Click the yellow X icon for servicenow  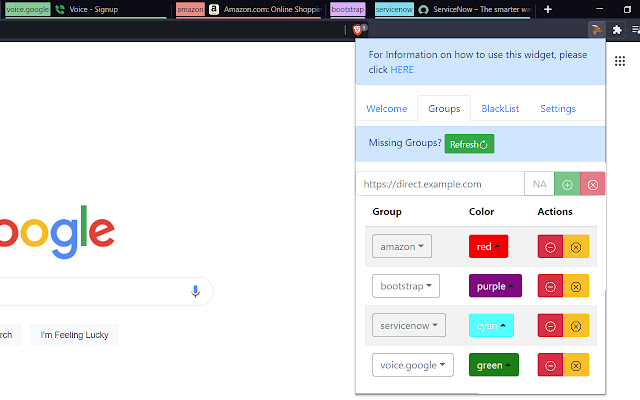pos(576,326)
